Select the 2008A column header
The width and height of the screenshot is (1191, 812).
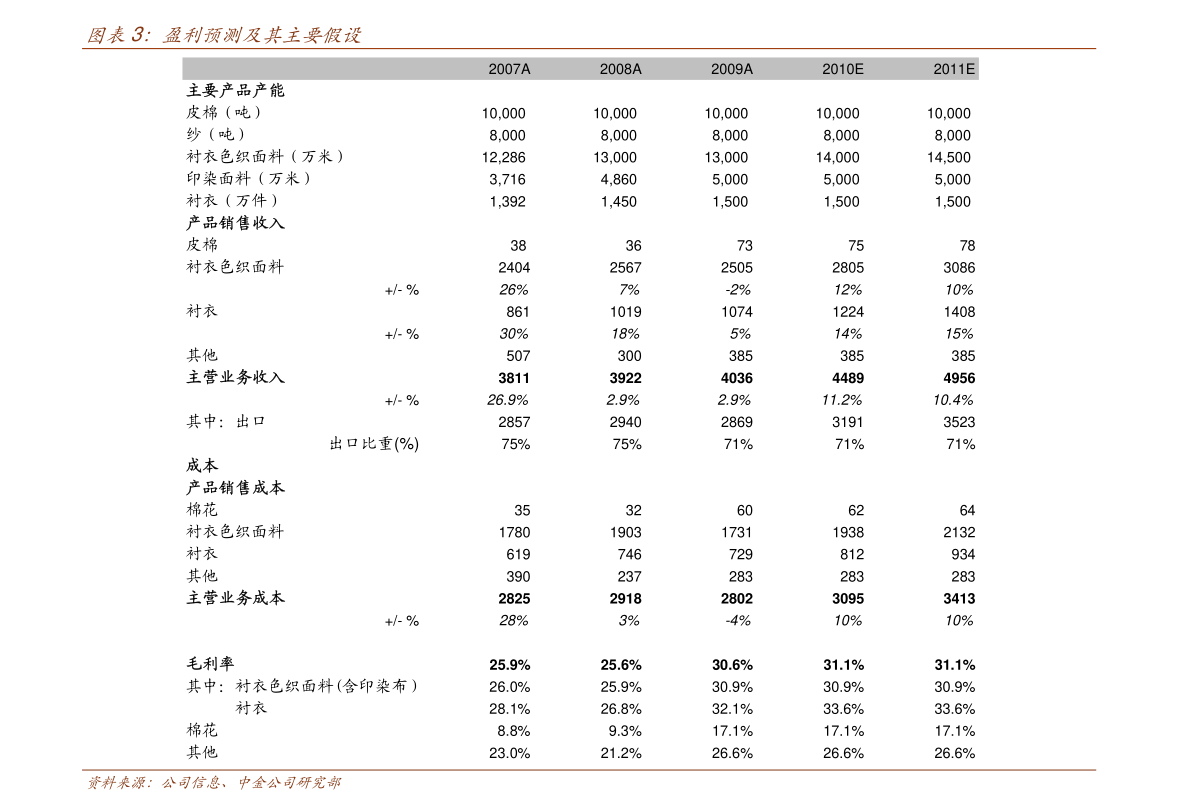click(x=621, y=69)
